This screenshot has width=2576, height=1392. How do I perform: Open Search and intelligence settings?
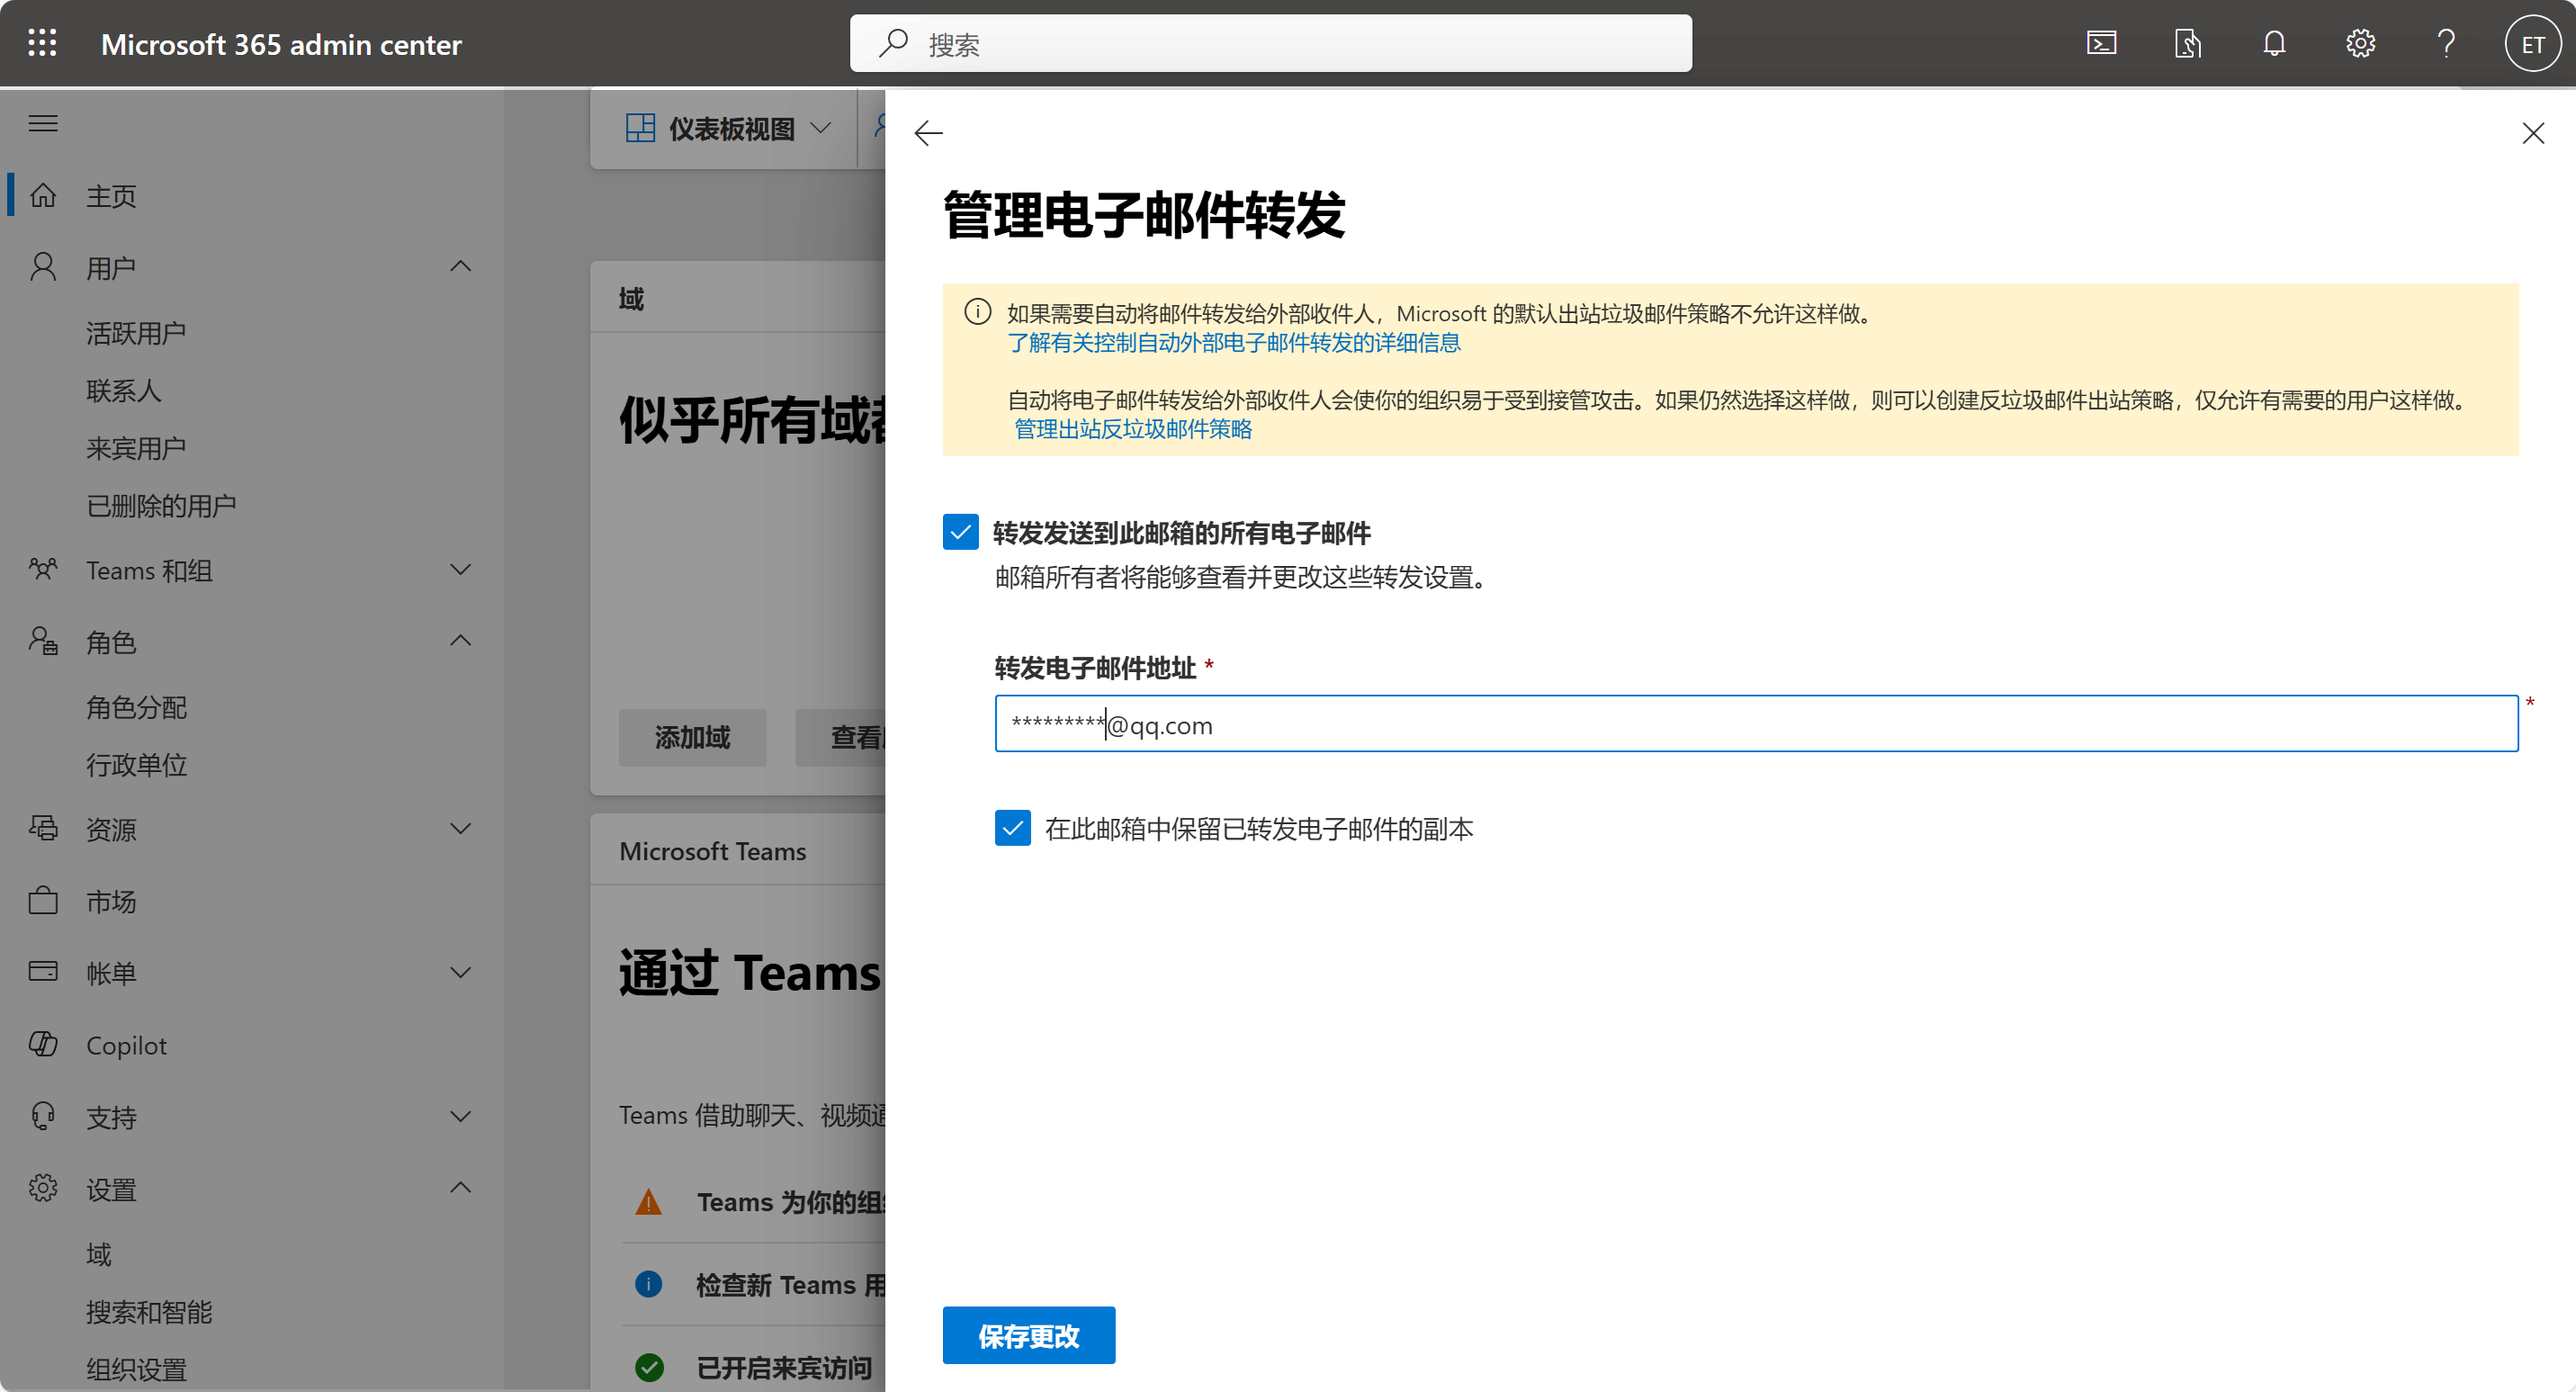coord(149,1312)
